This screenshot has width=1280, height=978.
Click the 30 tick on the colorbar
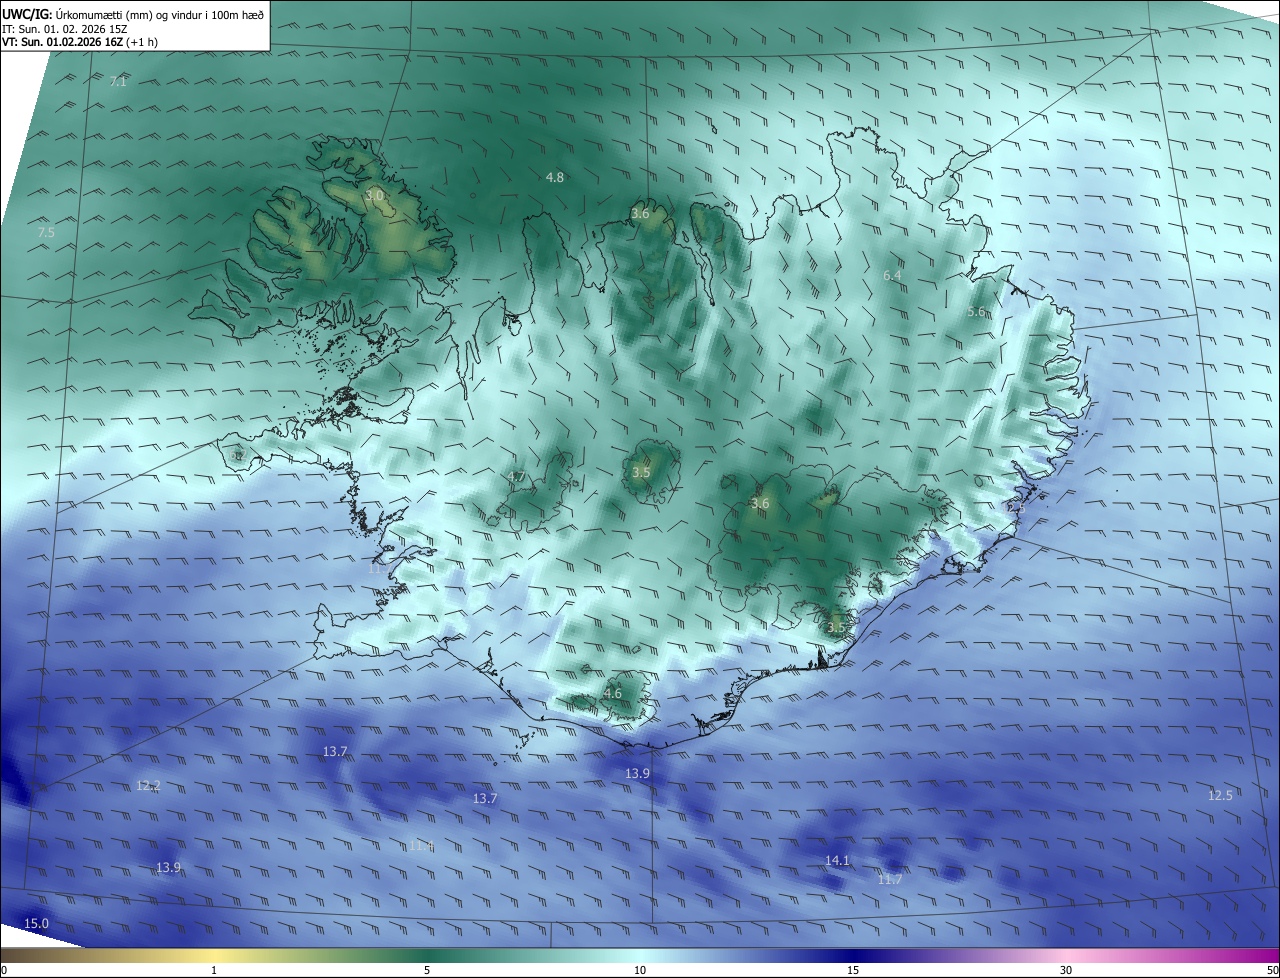click(1066, 971)
